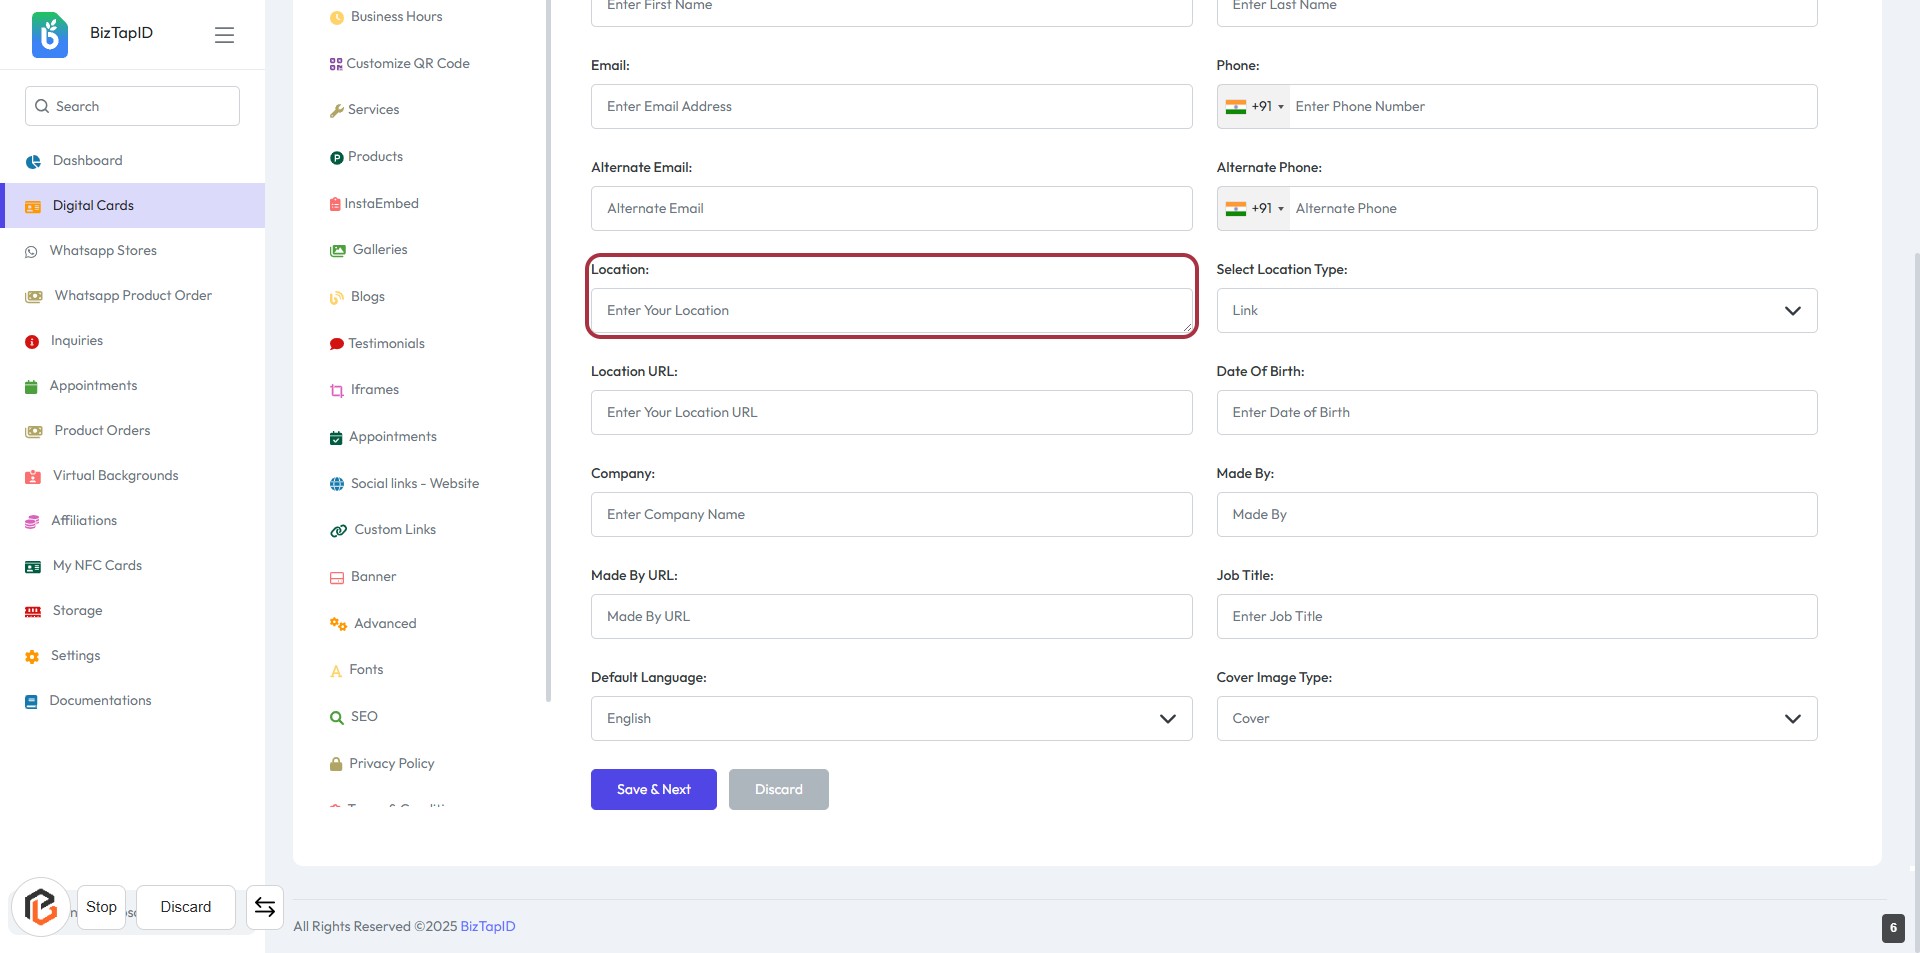Viewport: 1920px width, 953px height.
Task: Click the SEO magnifier icon
Action: point(337,717)
